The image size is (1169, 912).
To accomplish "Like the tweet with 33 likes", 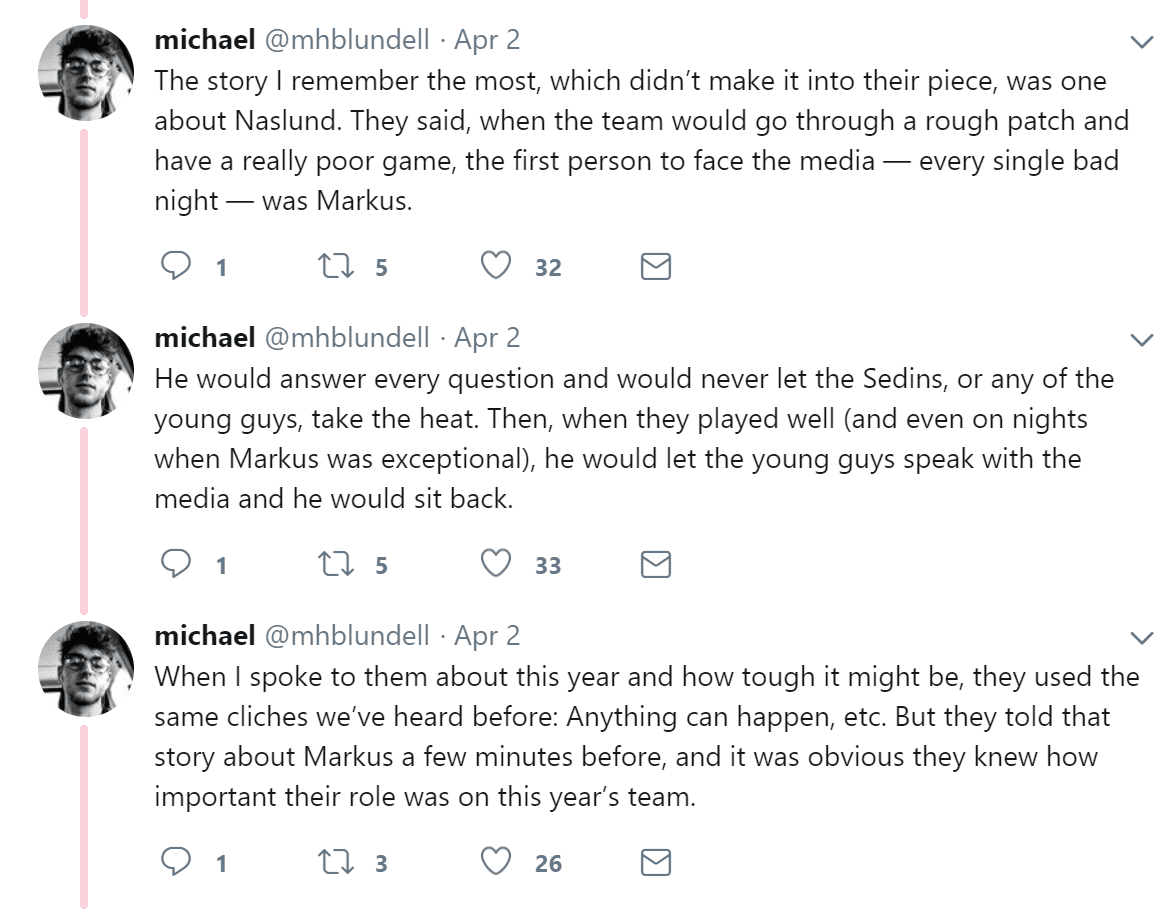I will click(496, 564).
